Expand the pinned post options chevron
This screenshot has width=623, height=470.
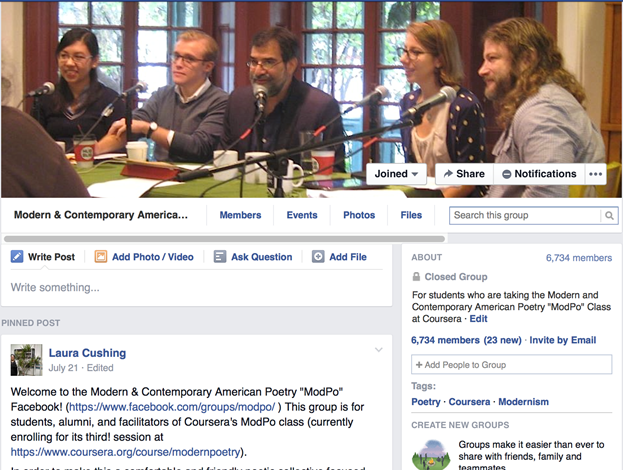[x=379, y=350]
